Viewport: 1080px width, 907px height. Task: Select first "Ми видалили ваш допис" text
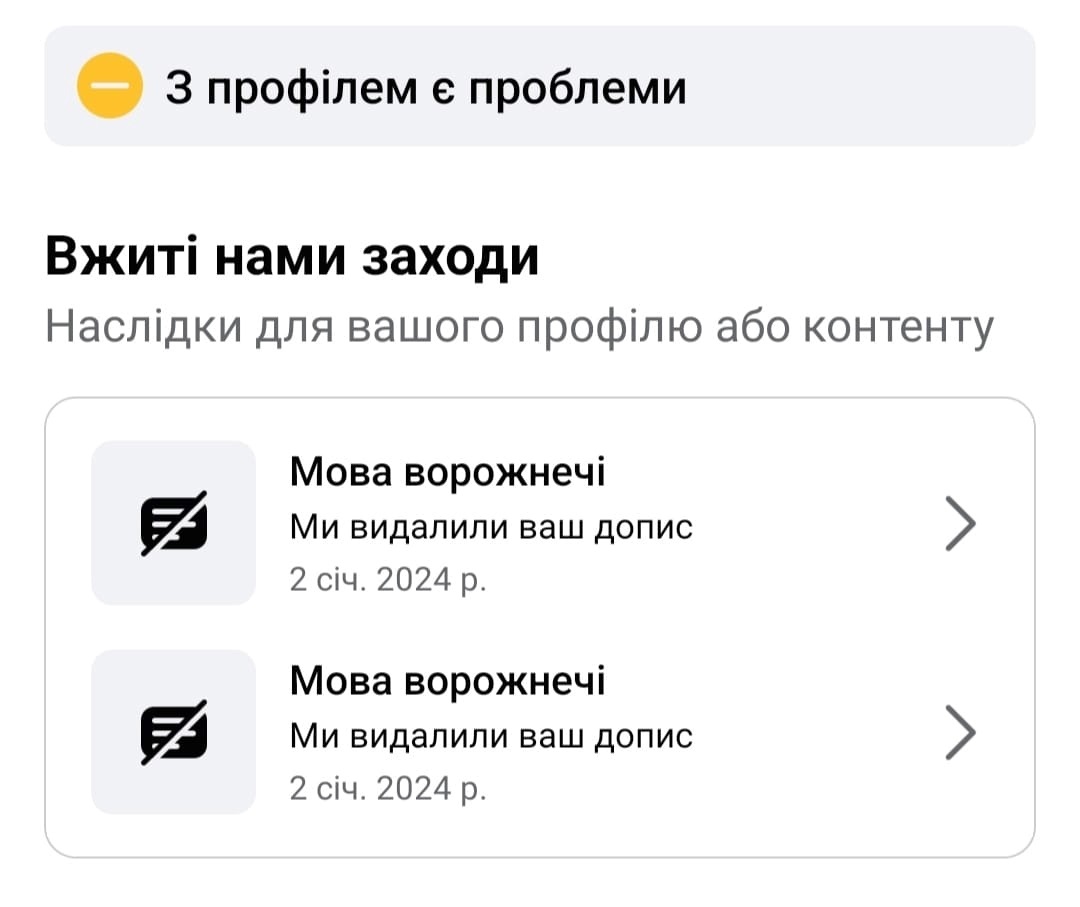point(490,527)
